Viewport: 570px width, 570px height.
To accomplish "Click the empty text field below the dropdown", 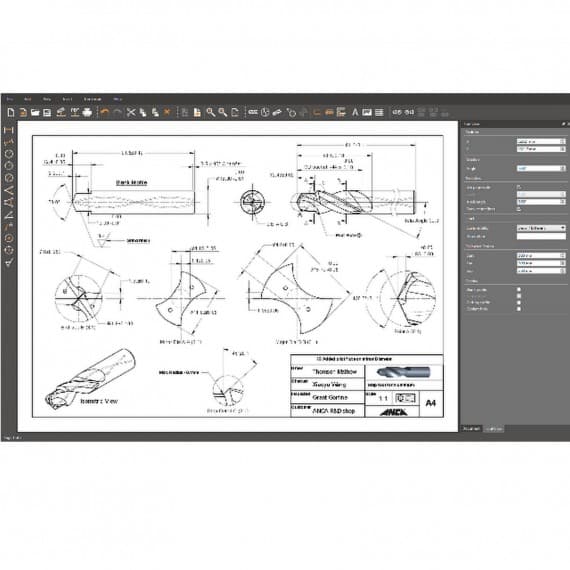I will click(541, 236).
